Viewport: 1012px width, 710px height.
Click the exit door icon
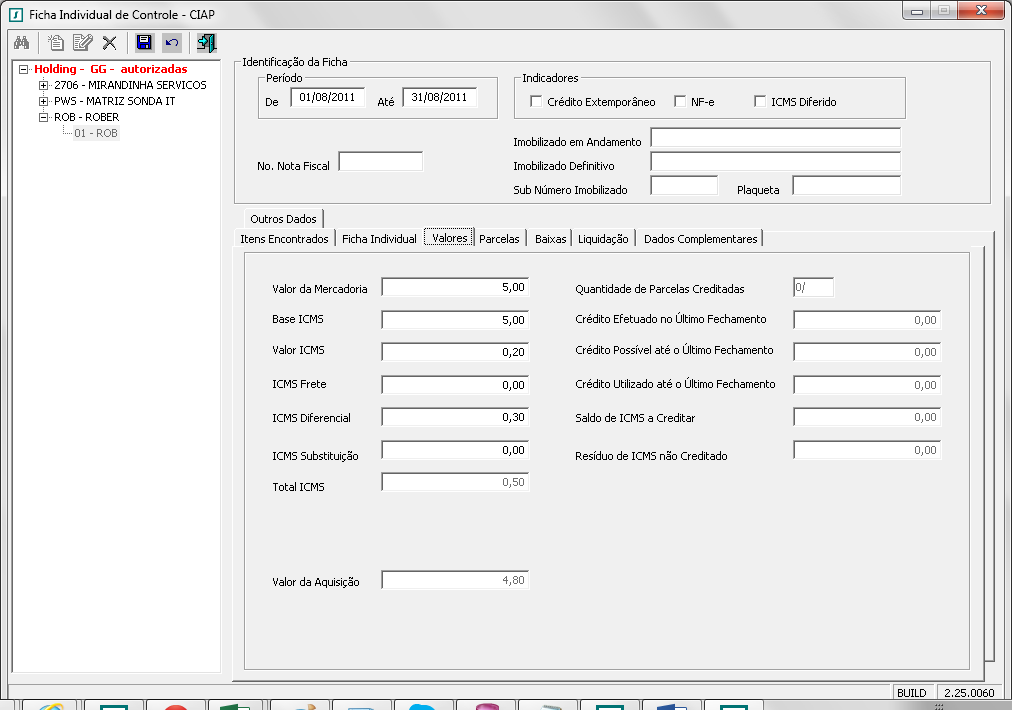coord(206,43)
